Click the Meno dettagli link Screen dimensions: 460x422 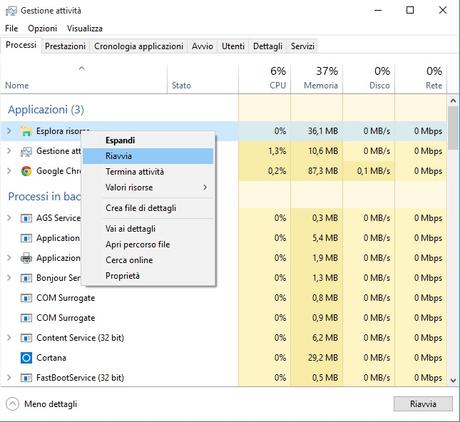[51, 404]
